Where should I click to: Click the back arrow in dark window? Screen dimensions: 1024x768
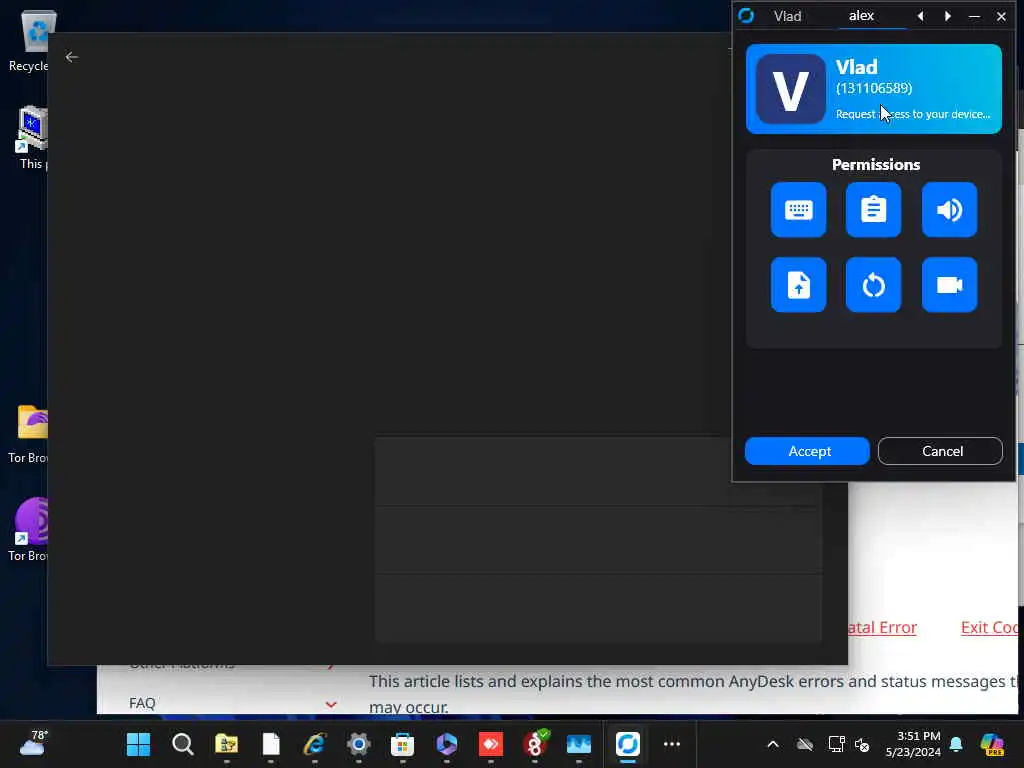(72, 57)
